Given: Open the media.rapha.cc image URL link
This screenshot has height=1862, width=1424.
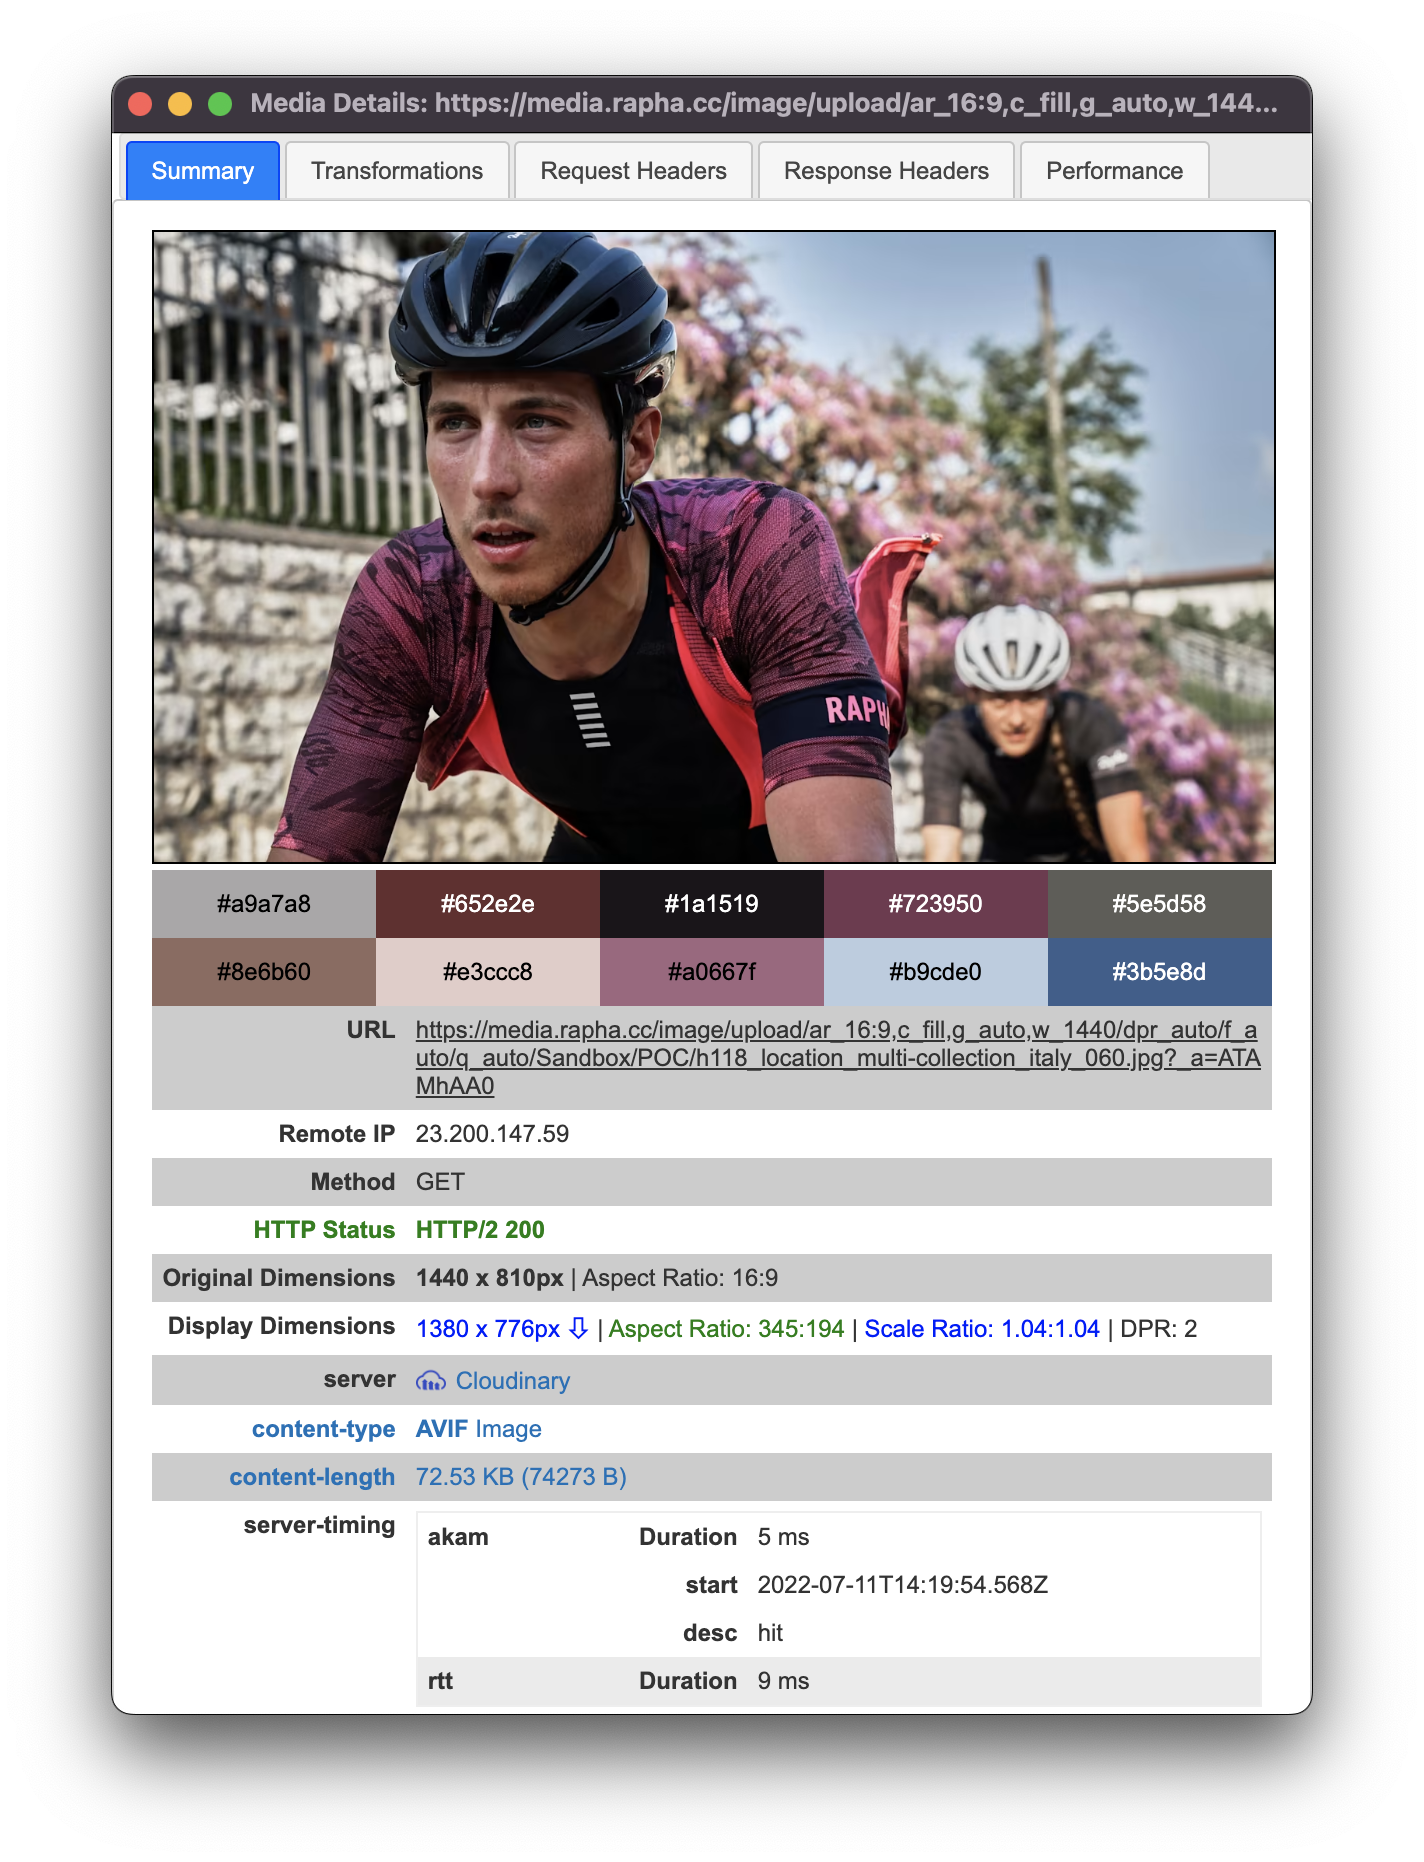Looking at the screenshot, I should pyautogui.click(x=838, y=1058).
